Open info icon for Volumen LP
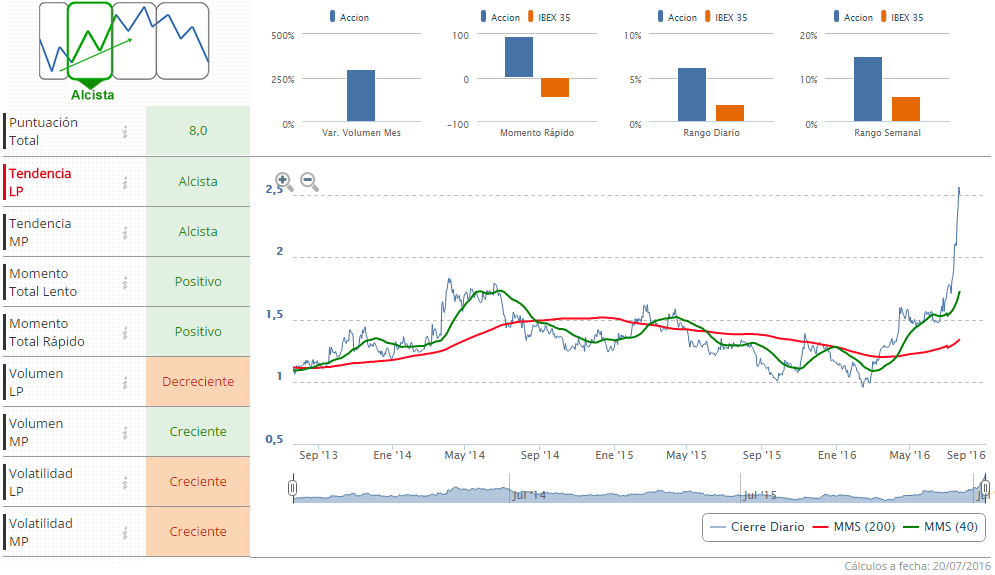995x575 pixels. coord(125,382)
